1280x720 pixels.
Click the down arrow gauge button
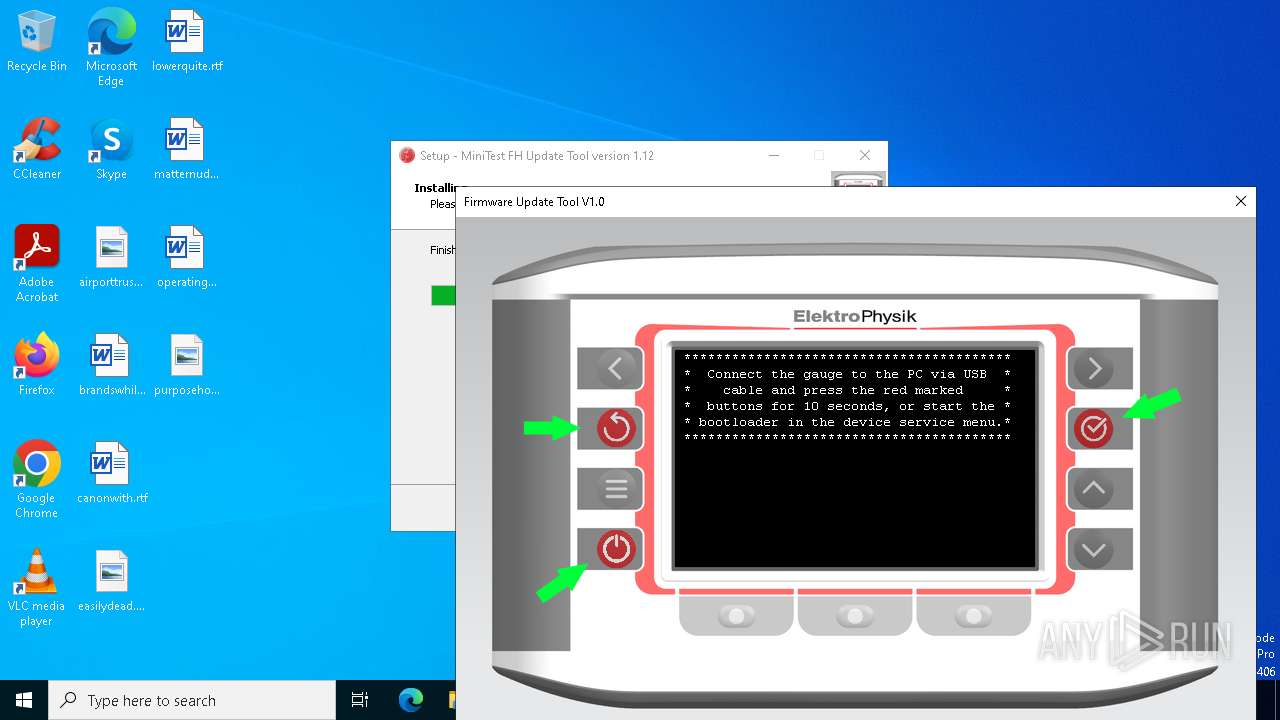[x=1099, y=549]
